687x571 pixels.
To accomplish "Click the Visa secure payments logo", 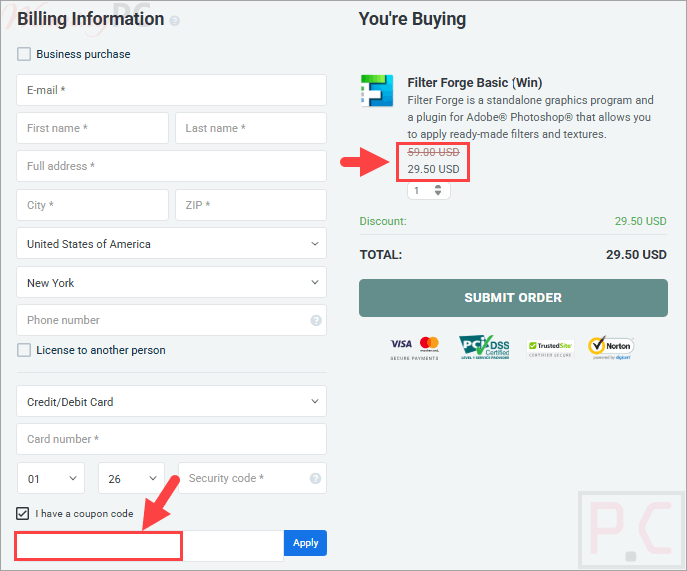I will 401,344.
